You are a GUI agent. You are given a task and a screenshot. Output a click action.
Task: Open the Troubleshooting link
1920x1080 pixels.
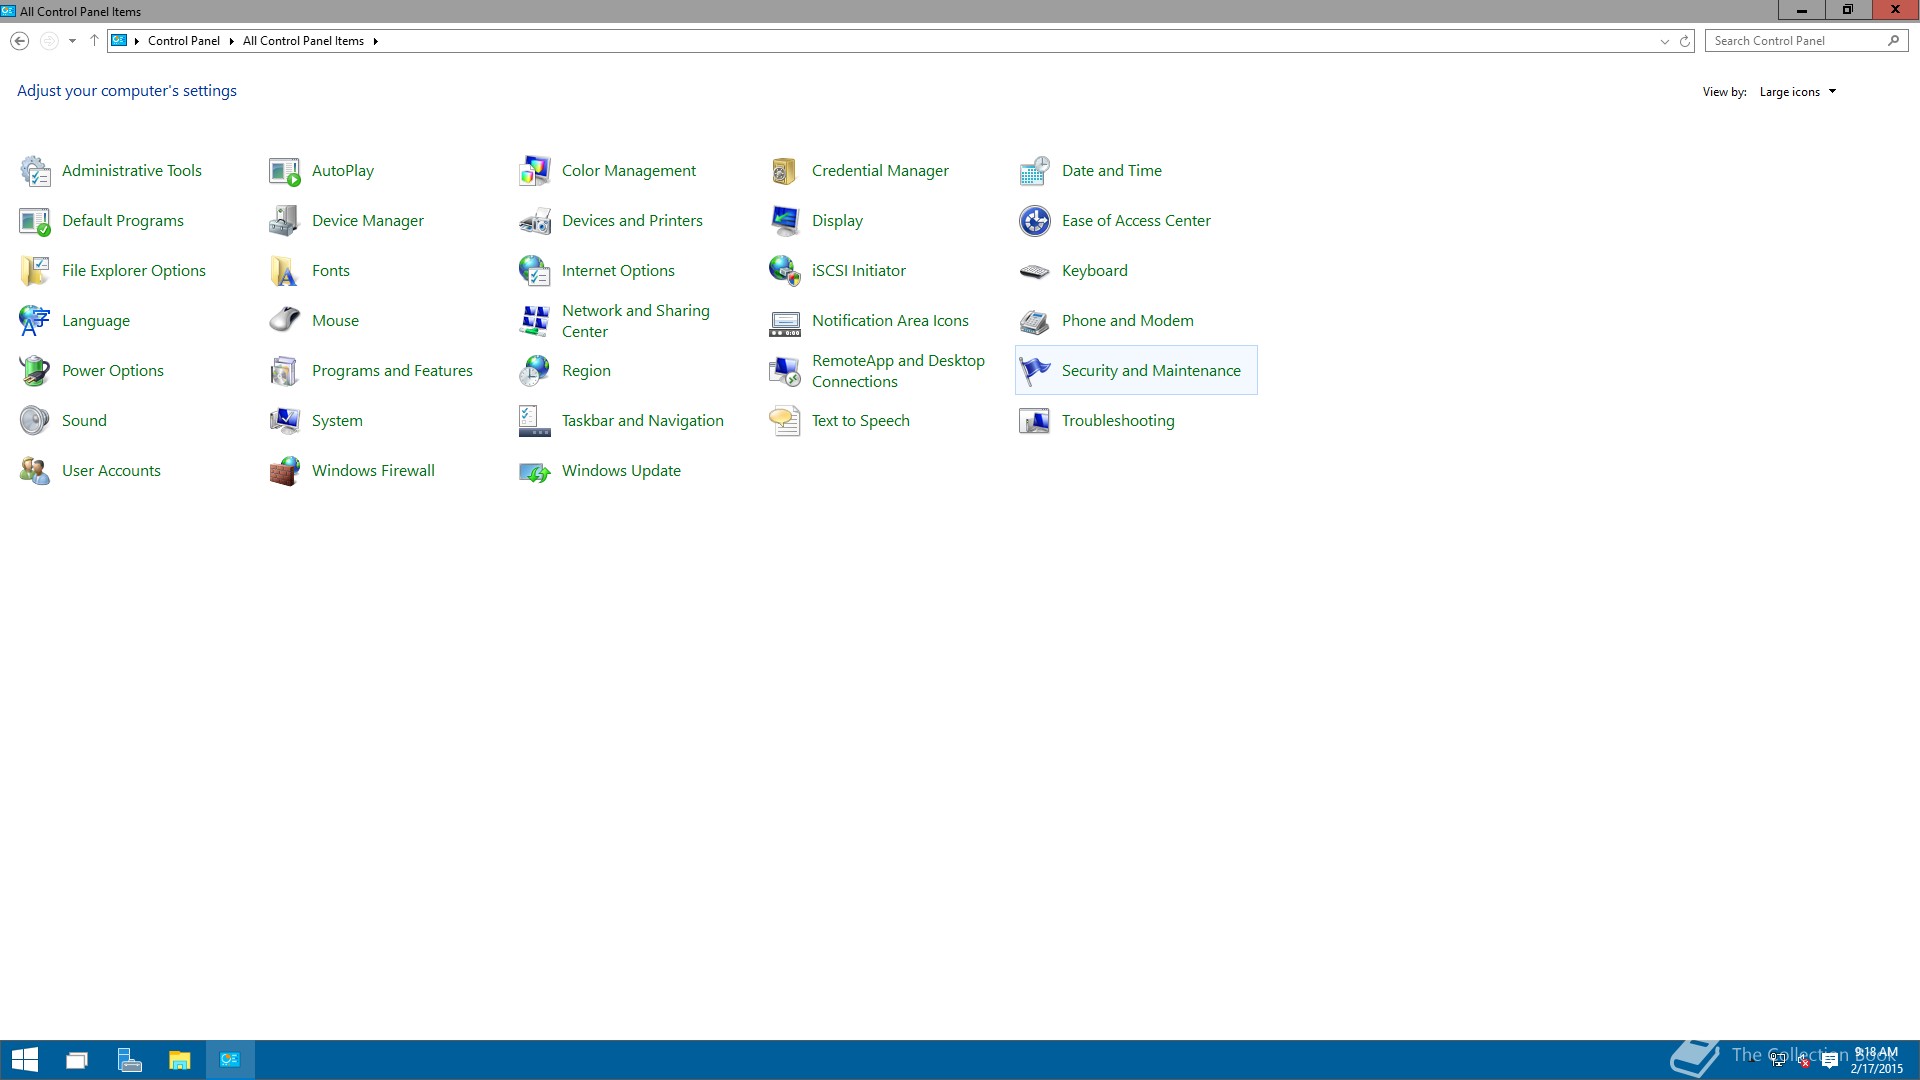pos(1118,421)
